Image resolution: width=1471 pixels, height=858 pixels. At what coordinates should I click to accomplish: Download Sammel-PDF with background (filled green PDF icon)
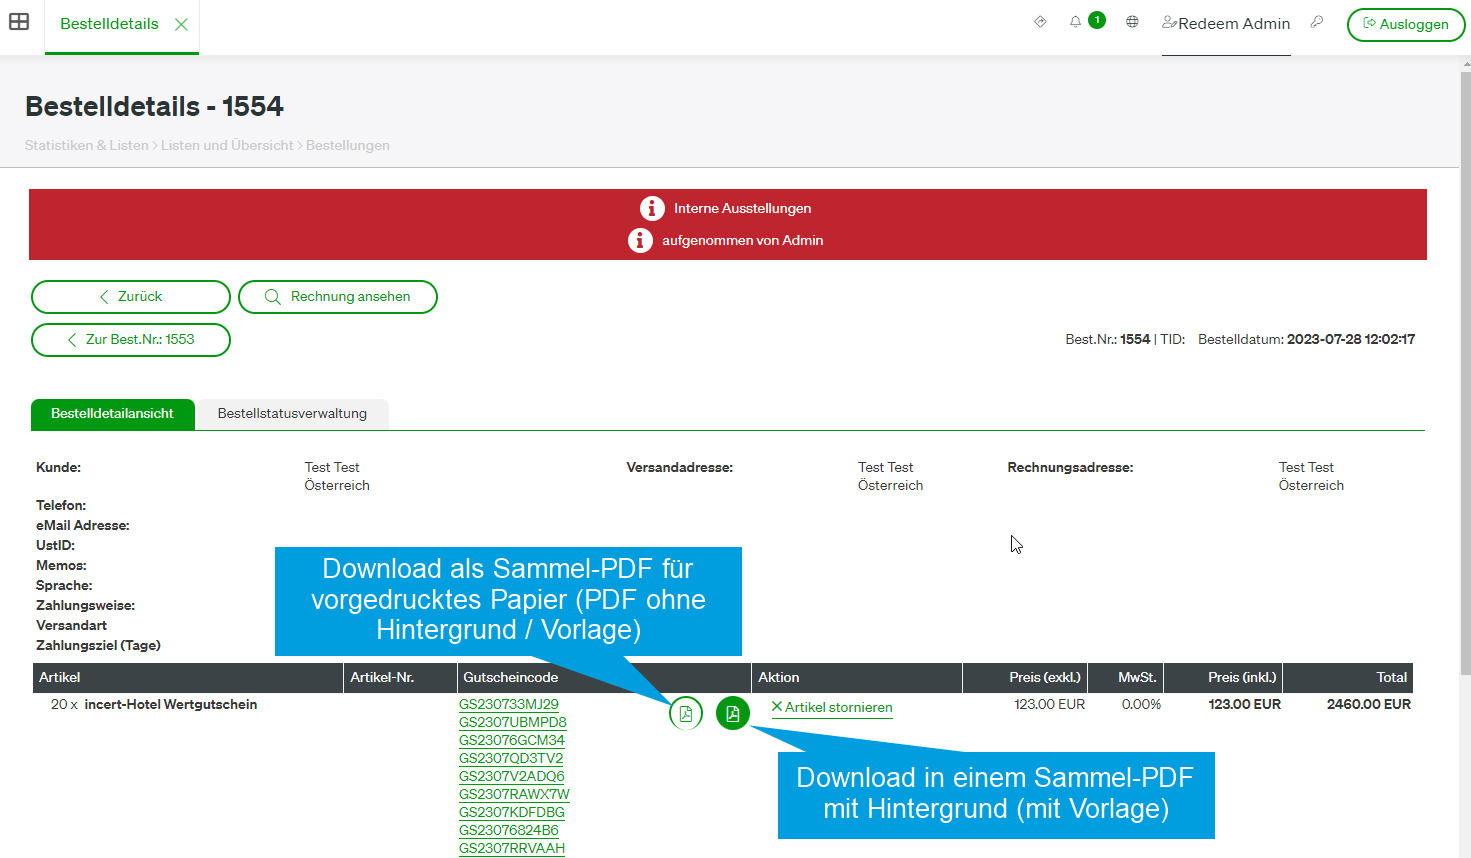click(733, 713)
